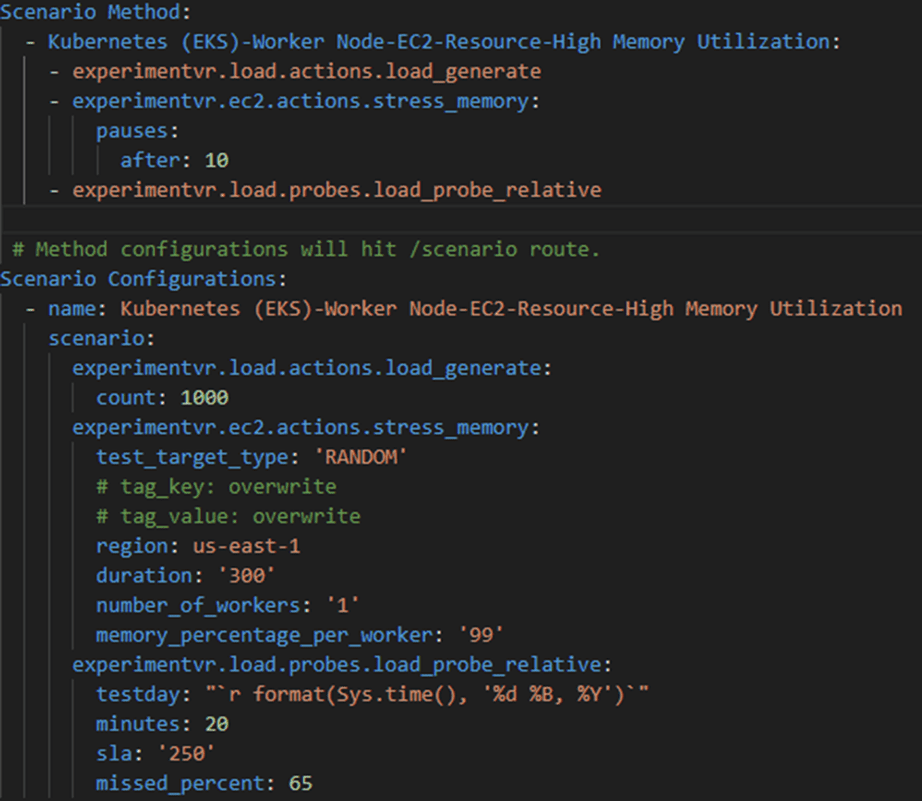922x801 pixels.
Task: Click the 'Scenario Method:' heading text
Action: click(x=95, y=12)
